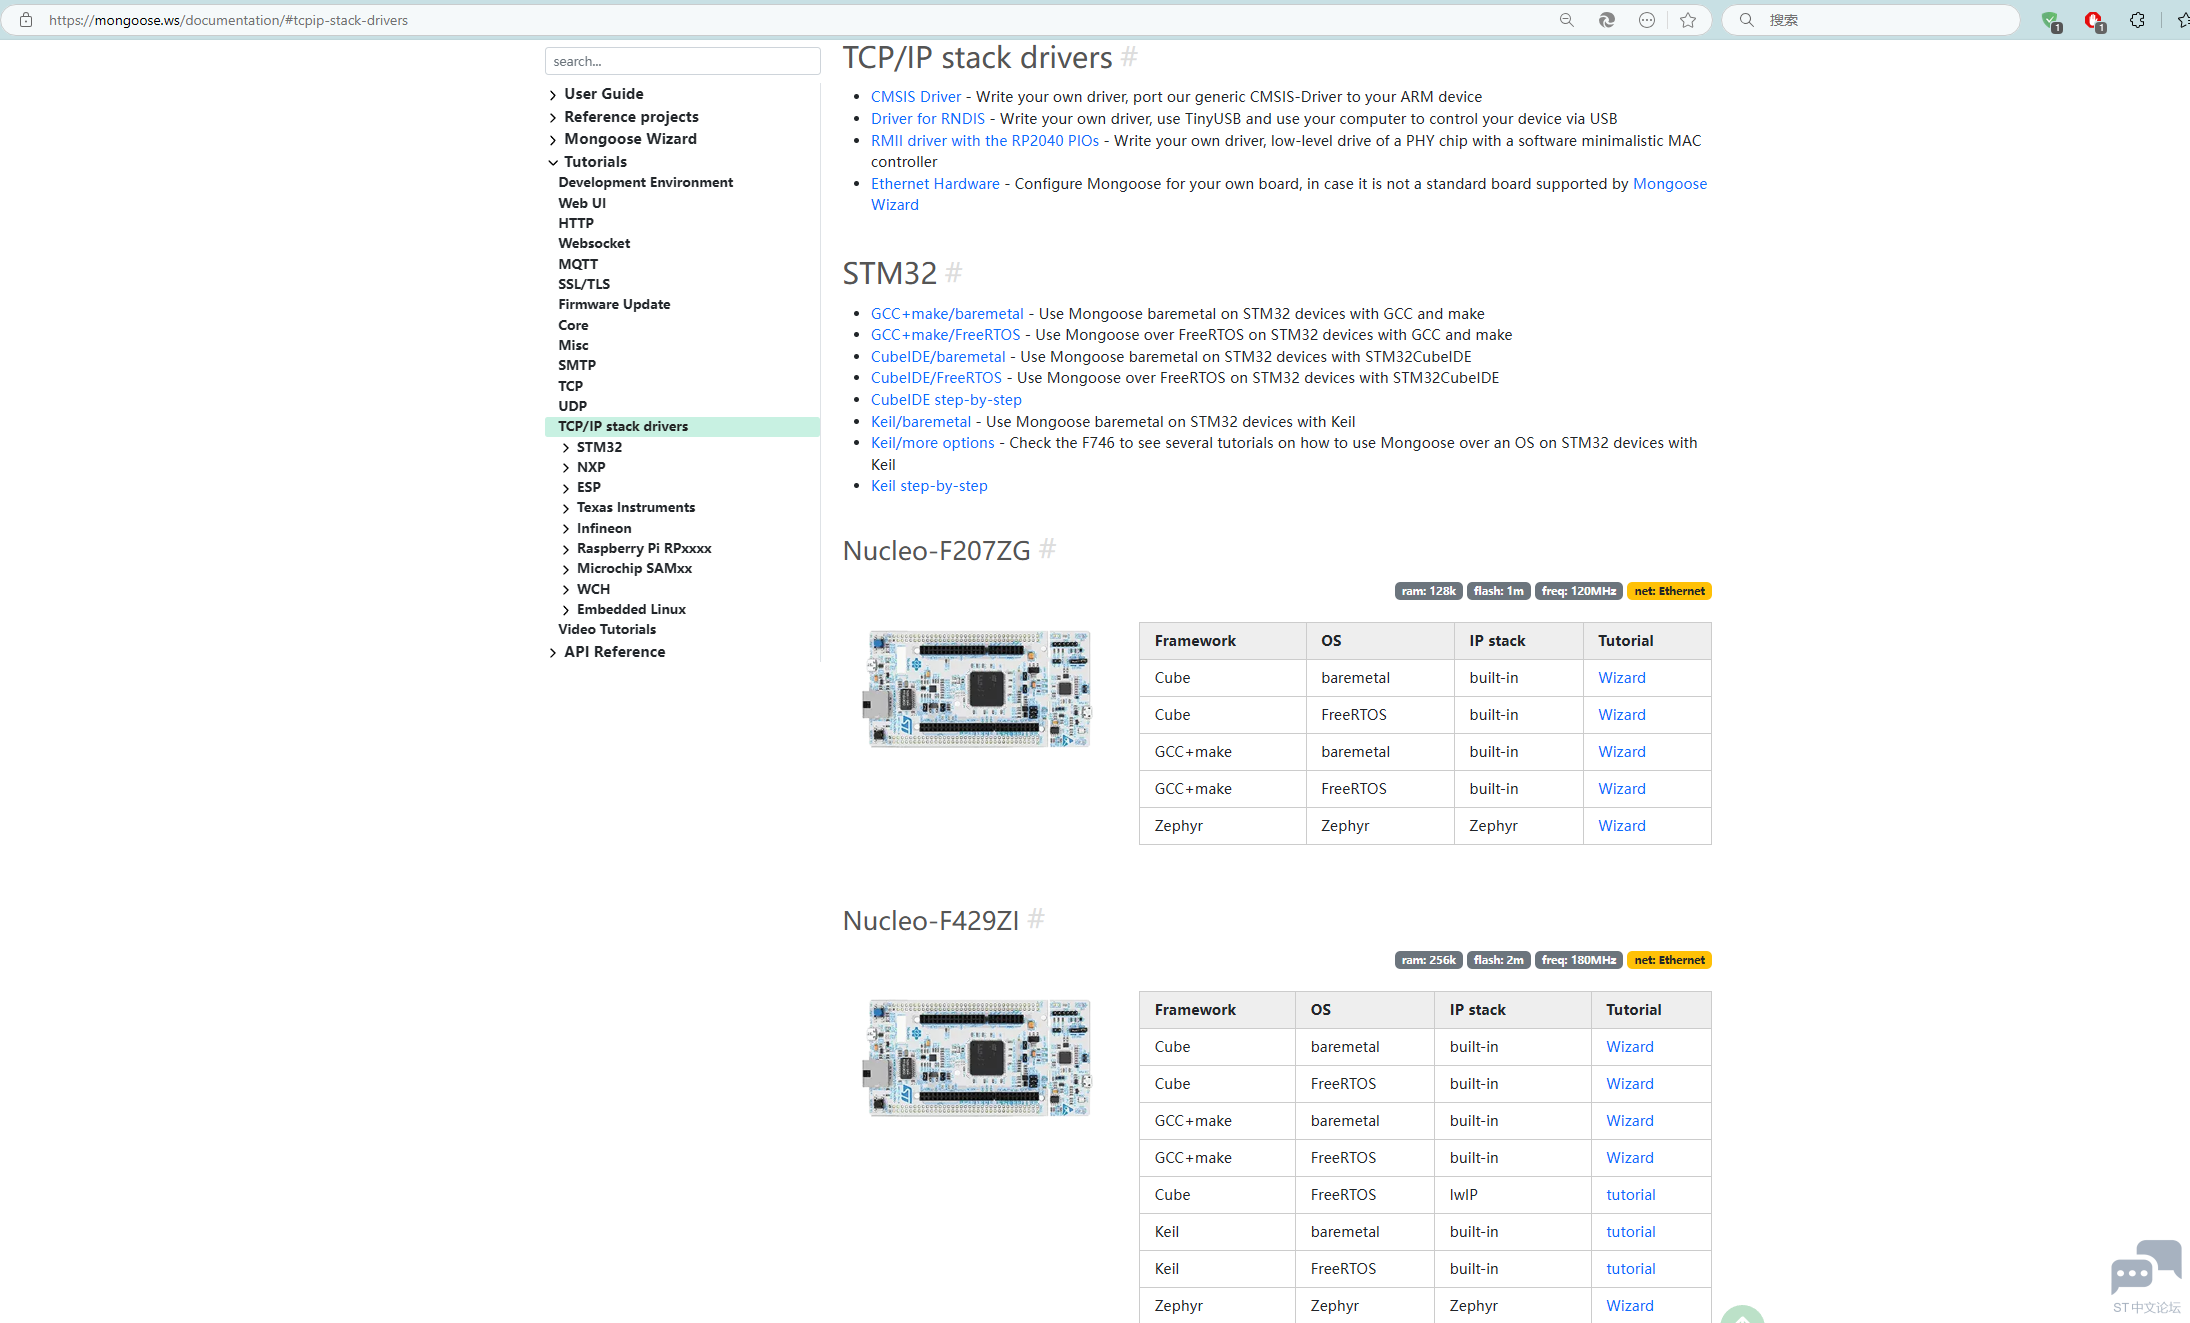
Task: Click the translate page icon in address bar
Action: 1607,20
